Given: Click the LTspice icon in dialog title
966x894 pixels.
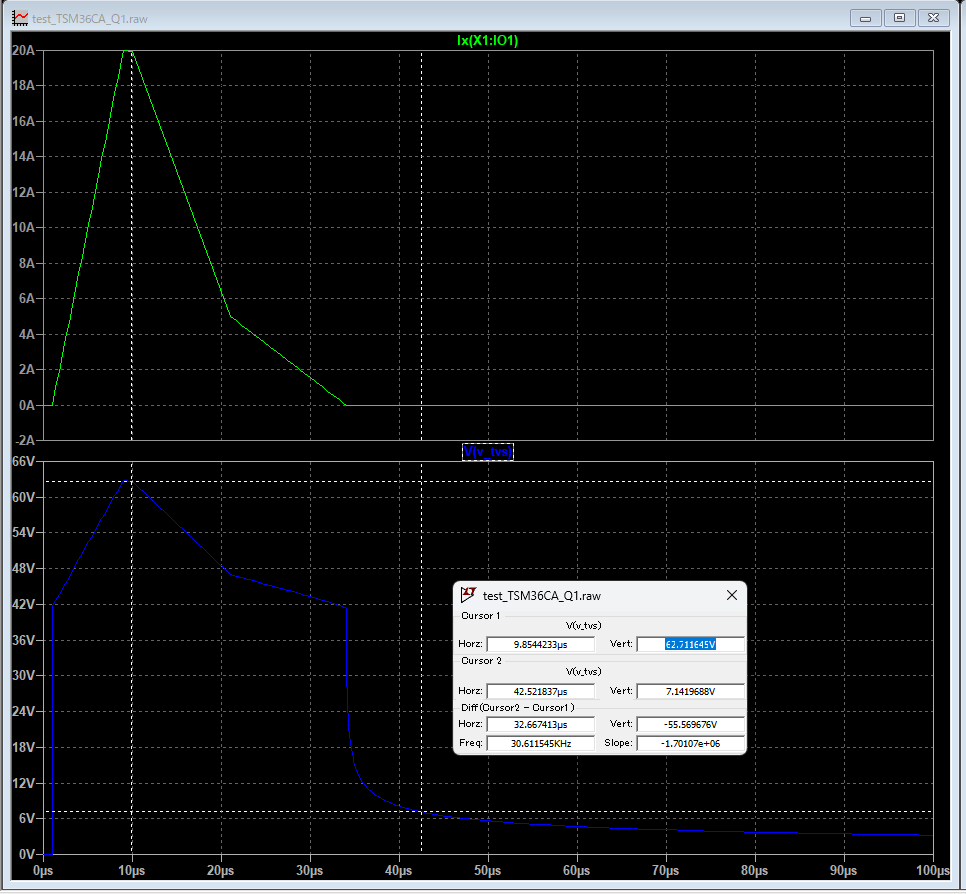Looking at the screenshot, I should (x=468, y=595).
